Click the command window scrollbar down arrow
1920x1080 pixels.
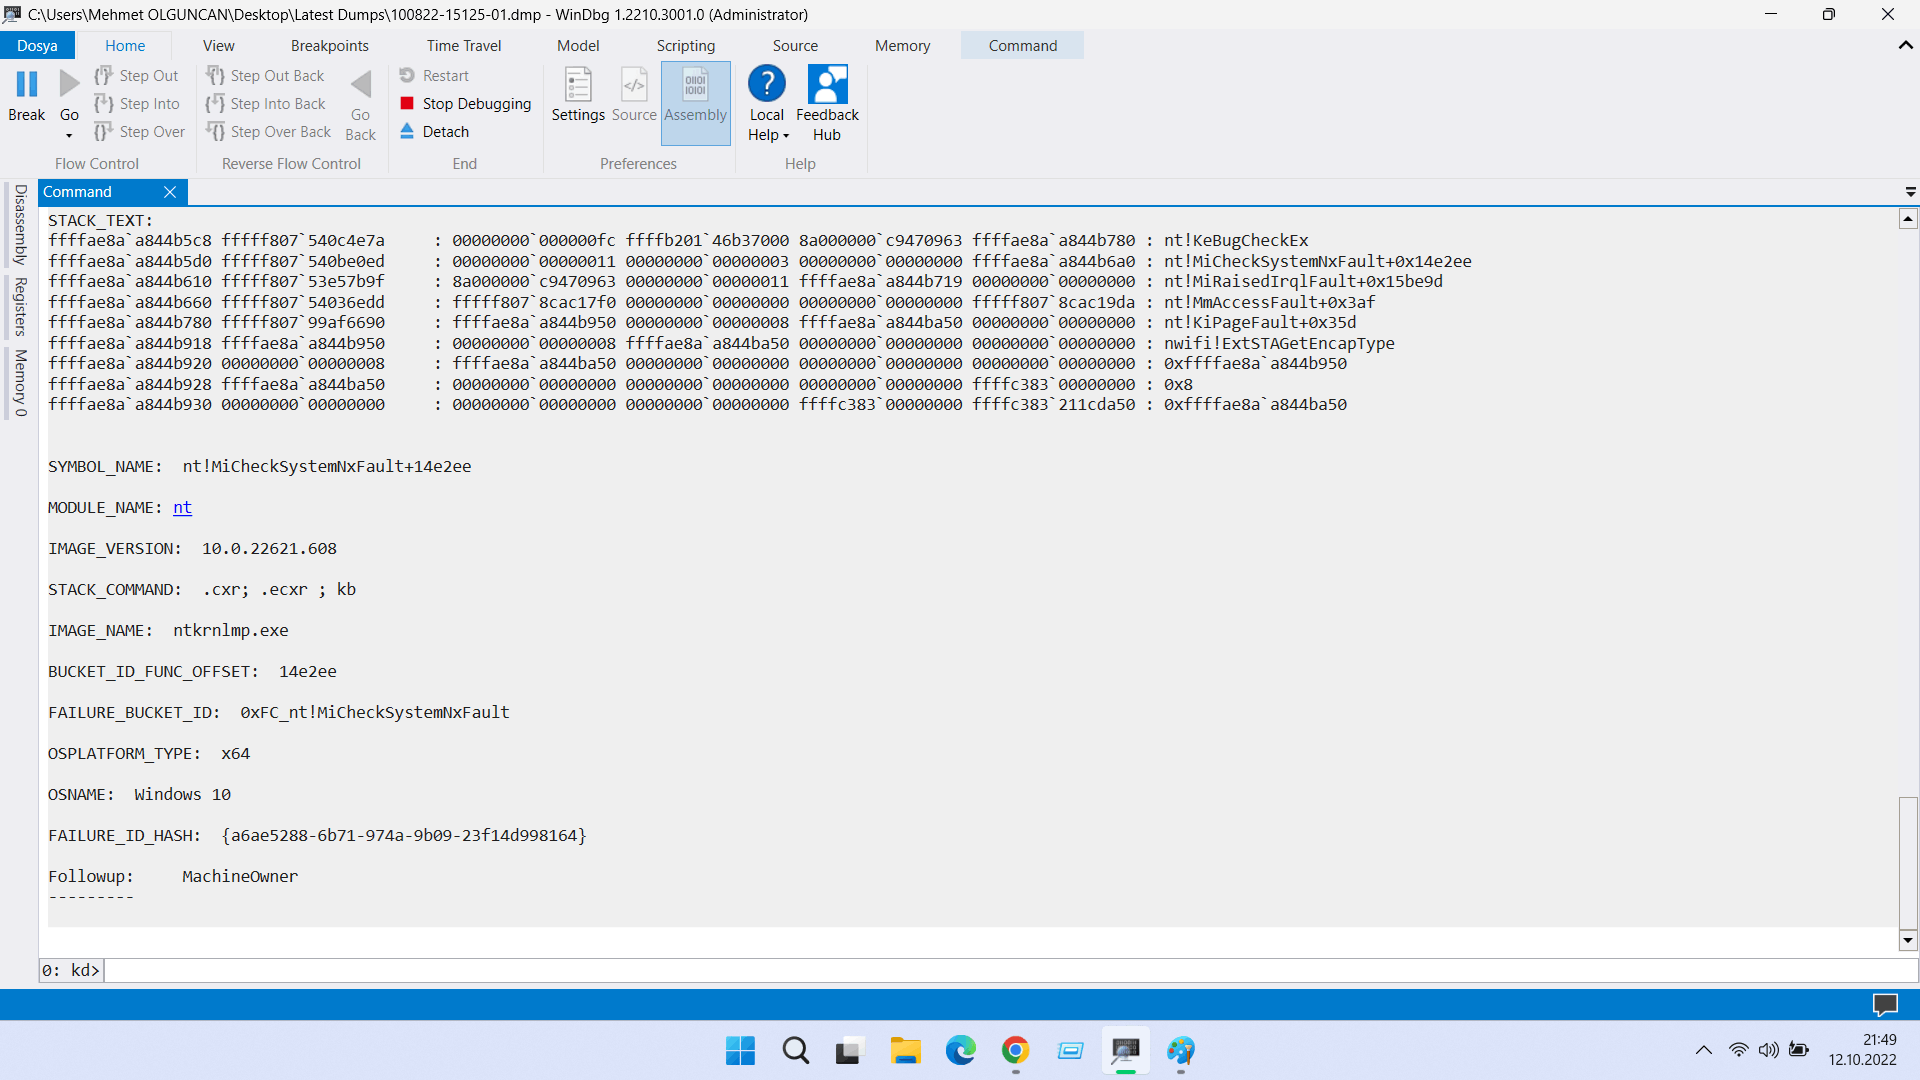1908,940
